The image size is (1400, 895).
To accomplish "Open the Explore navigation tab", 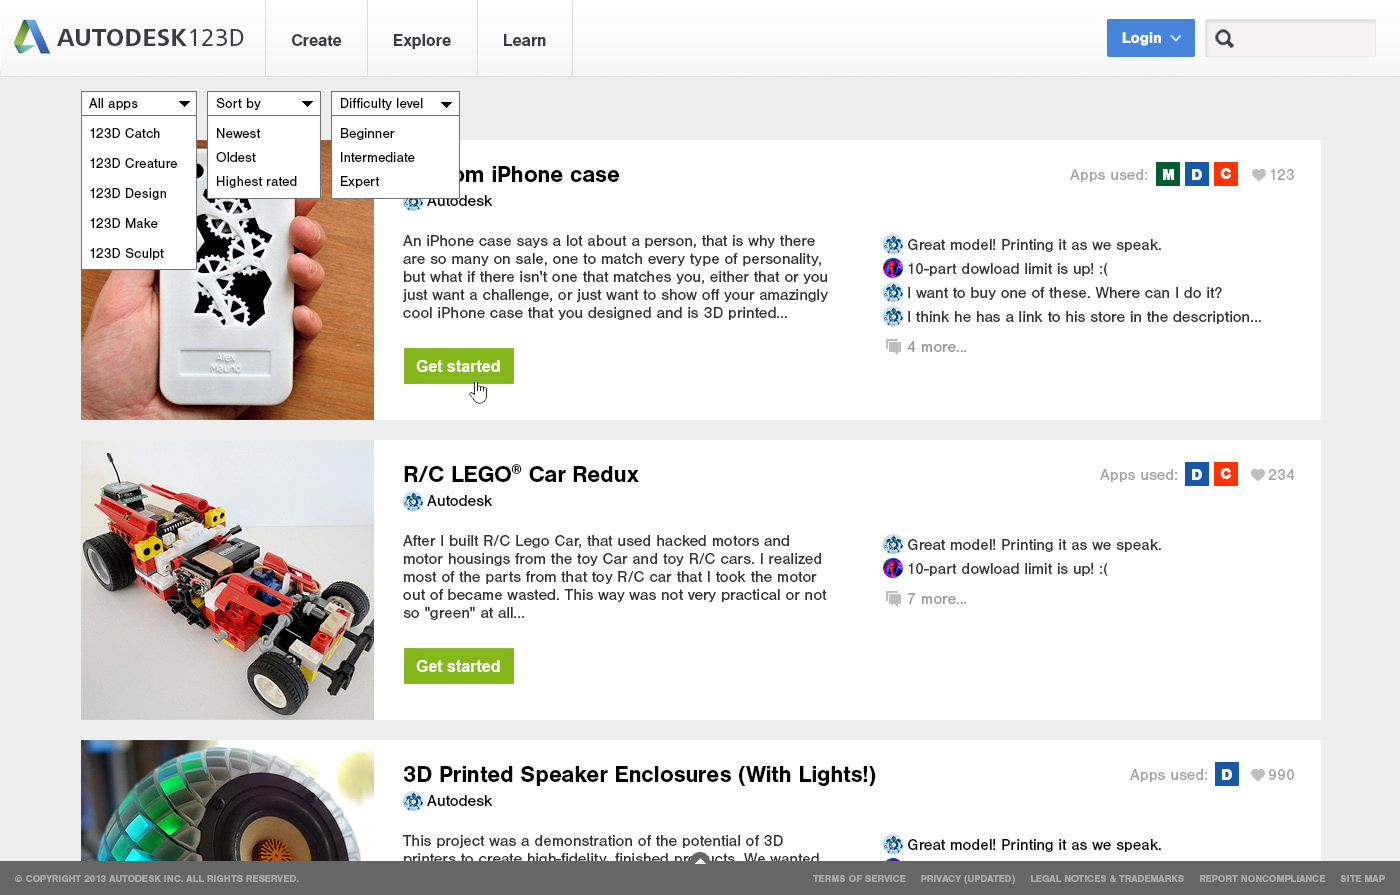I will [422, 39].
